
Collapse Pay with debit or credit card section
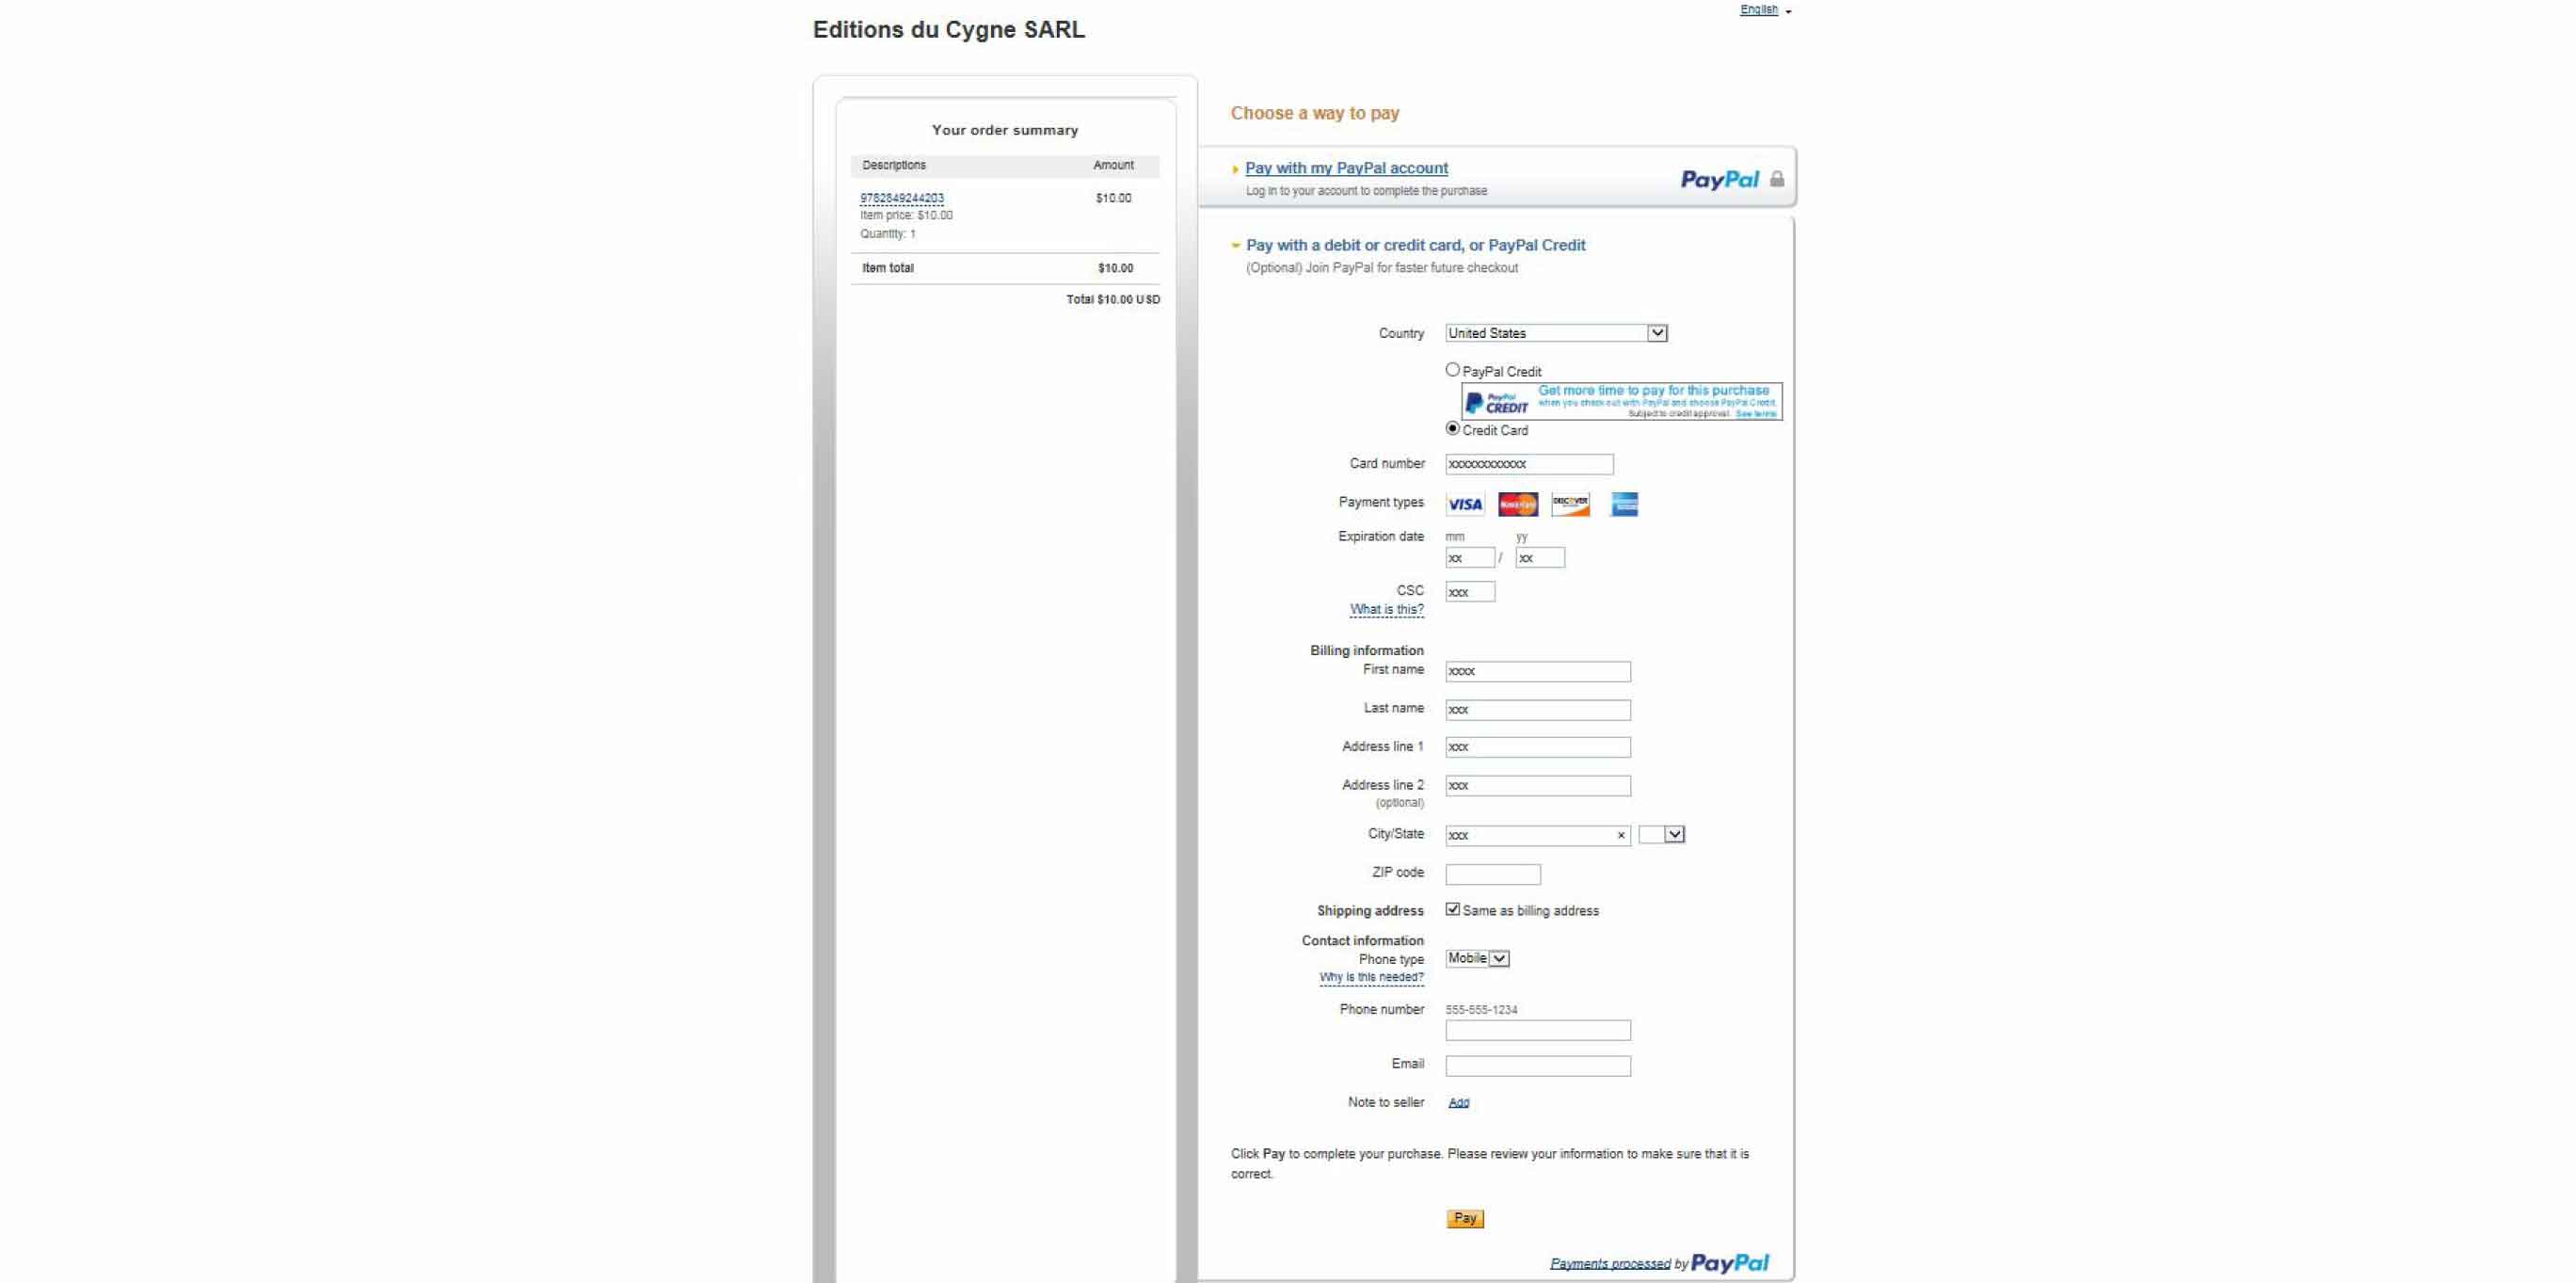(x=1415, y=245)
